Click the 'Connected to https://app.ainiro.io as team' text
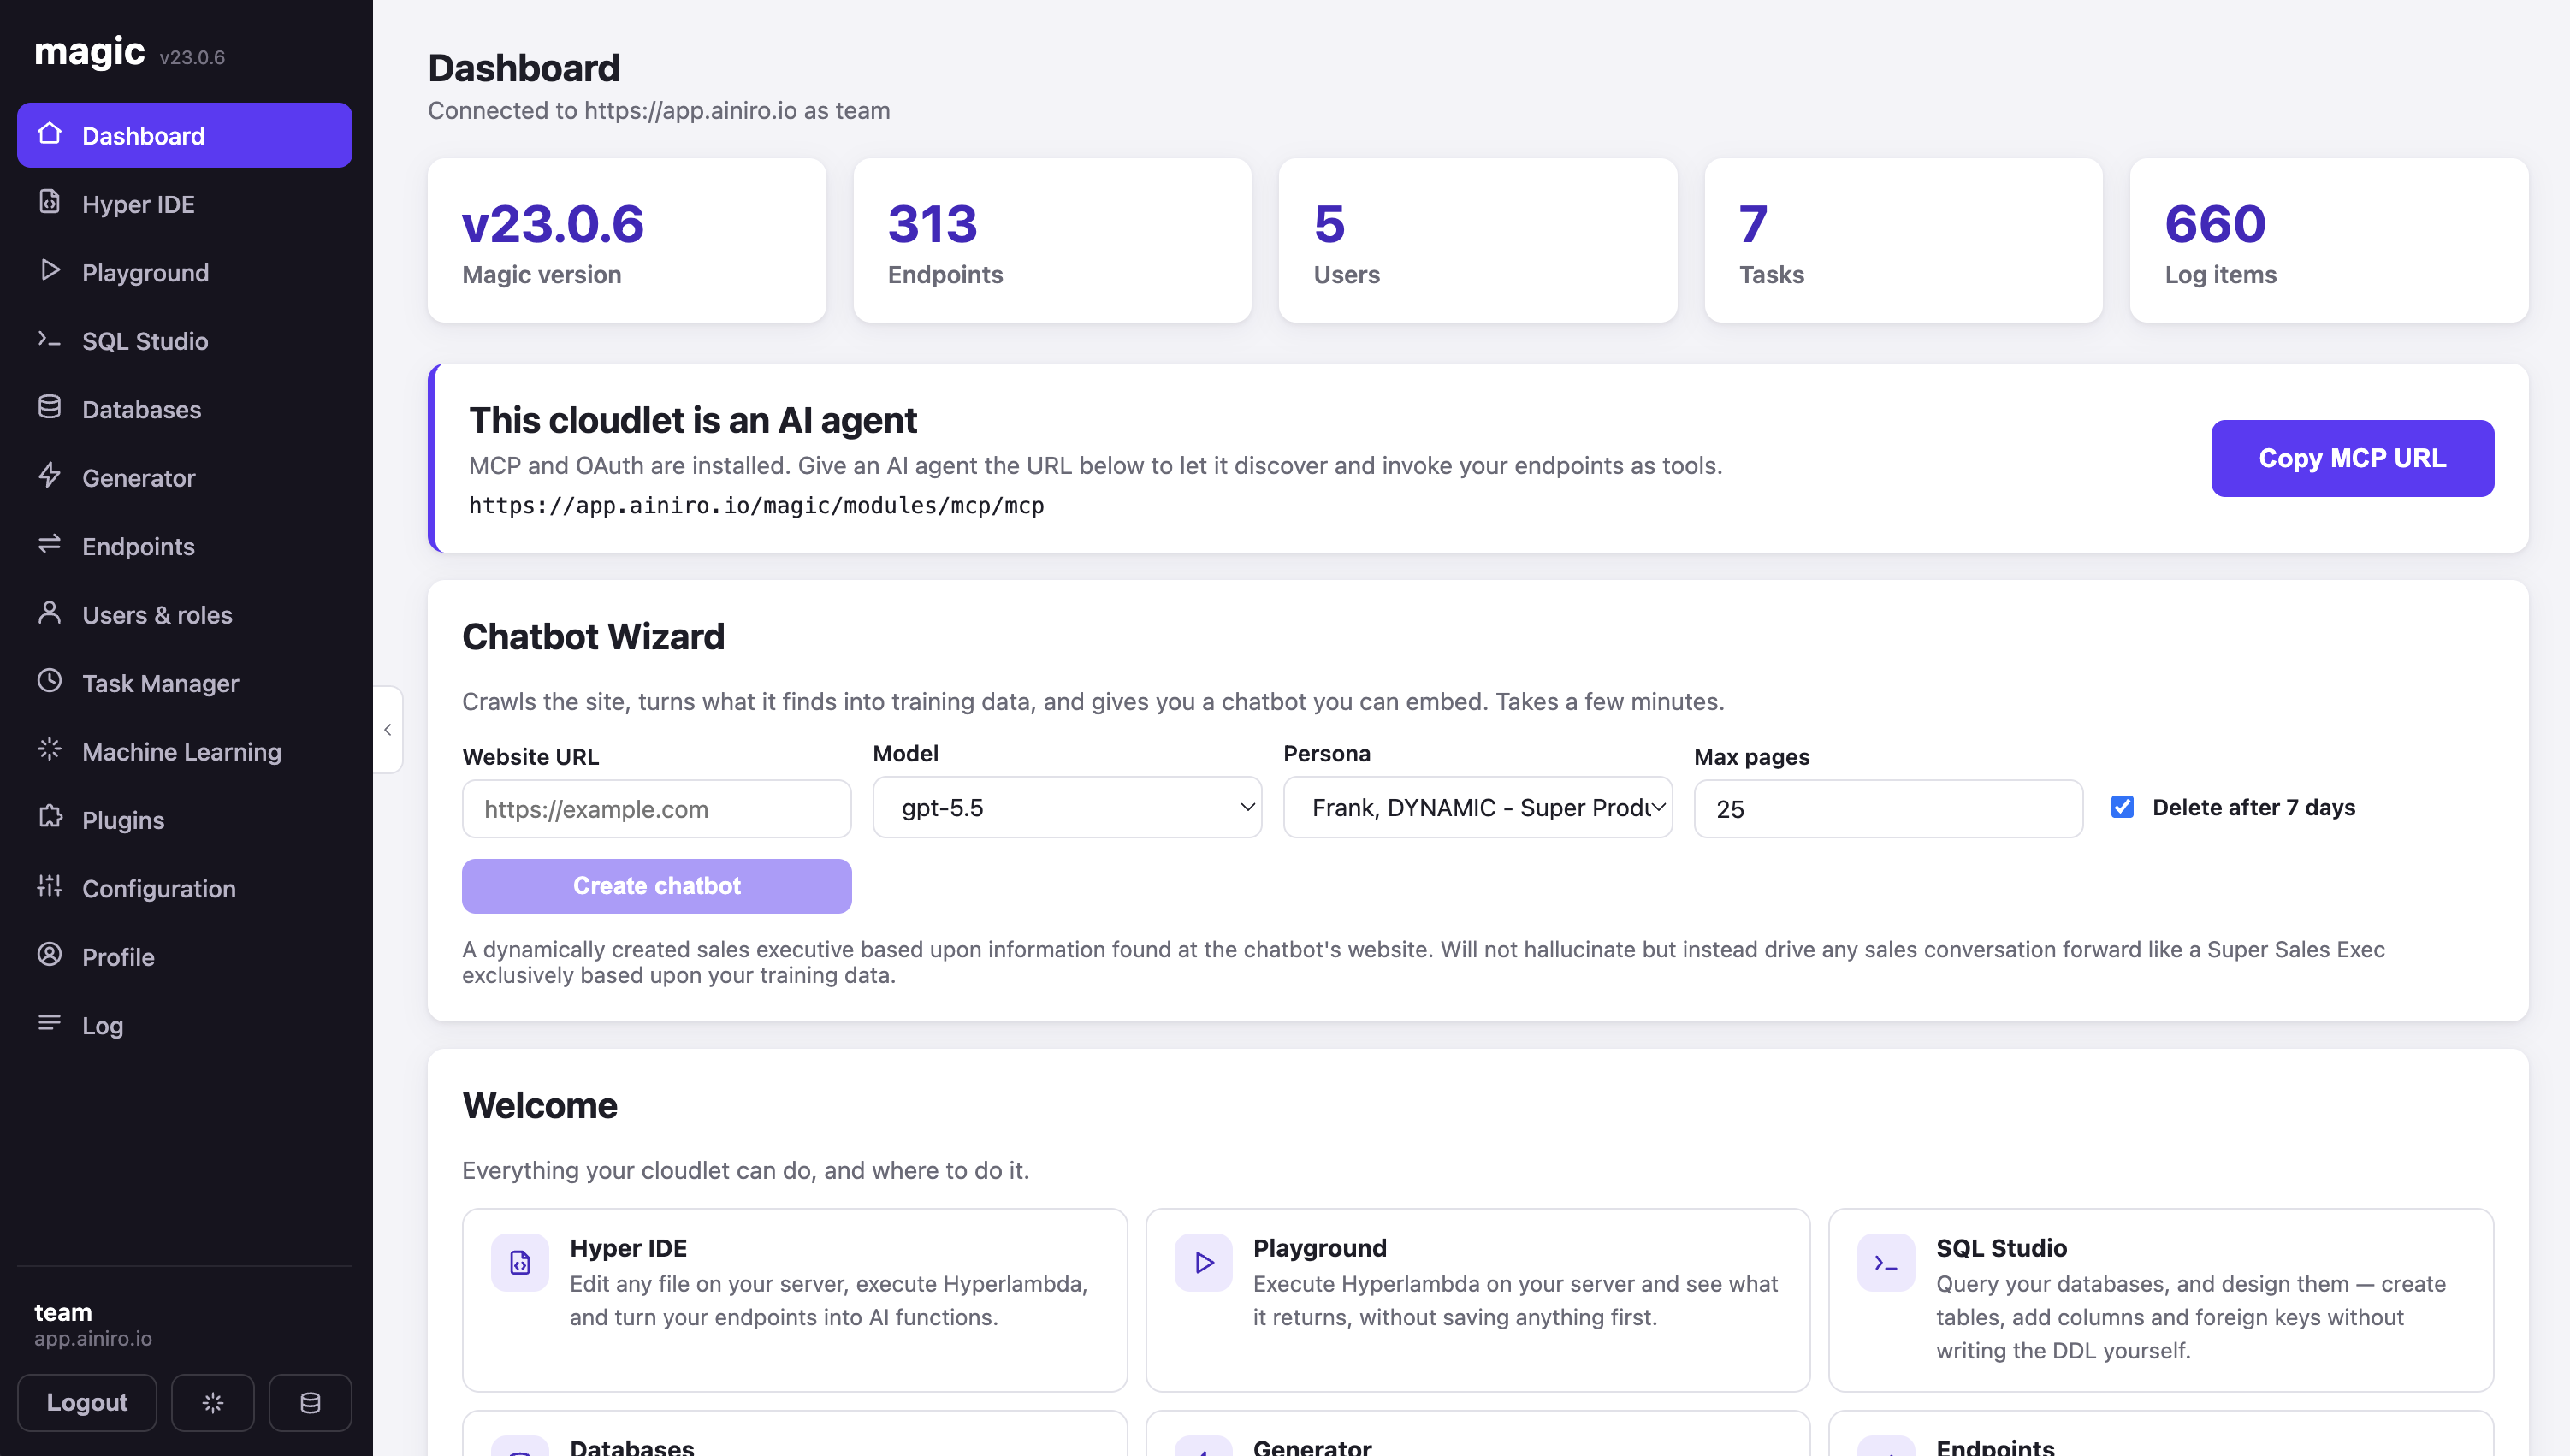Viewport: 2570px width, 1456px height. click(659, 110)
